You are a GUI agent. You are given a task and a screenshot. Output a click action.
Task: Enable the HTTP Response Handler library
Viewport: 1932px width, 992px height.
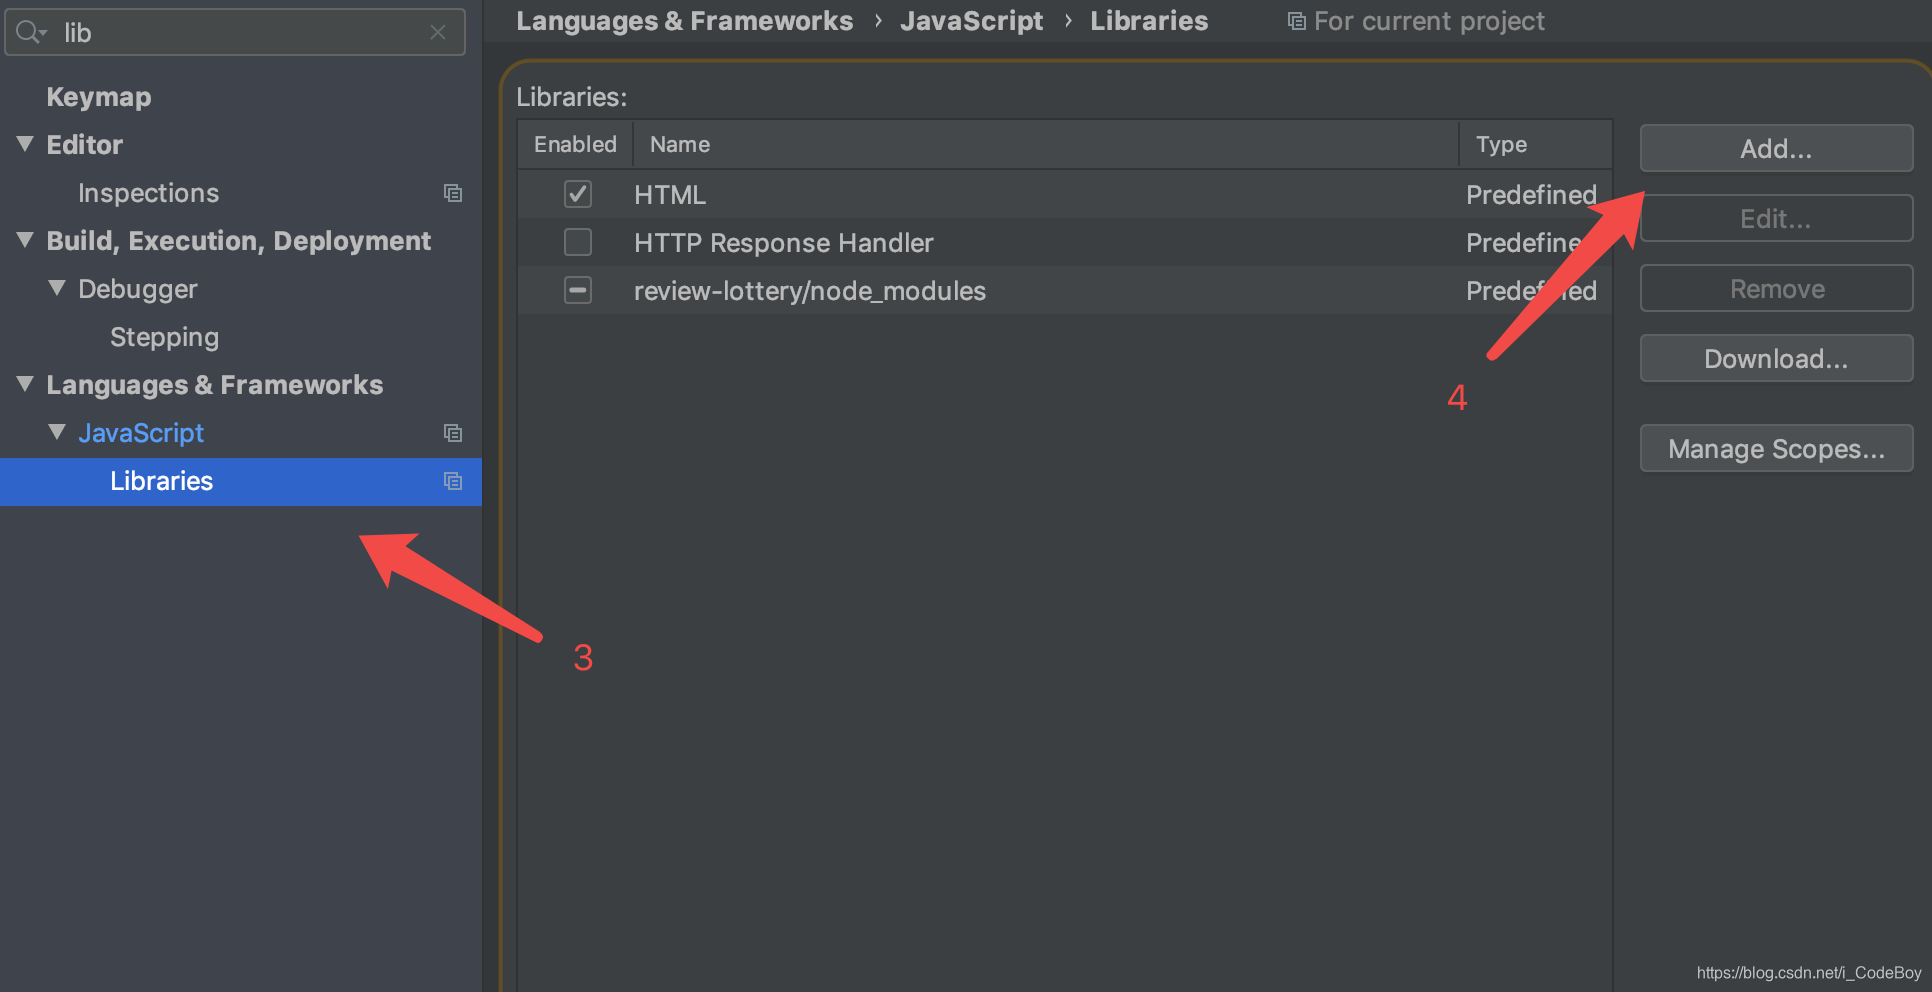click(578, 242)
